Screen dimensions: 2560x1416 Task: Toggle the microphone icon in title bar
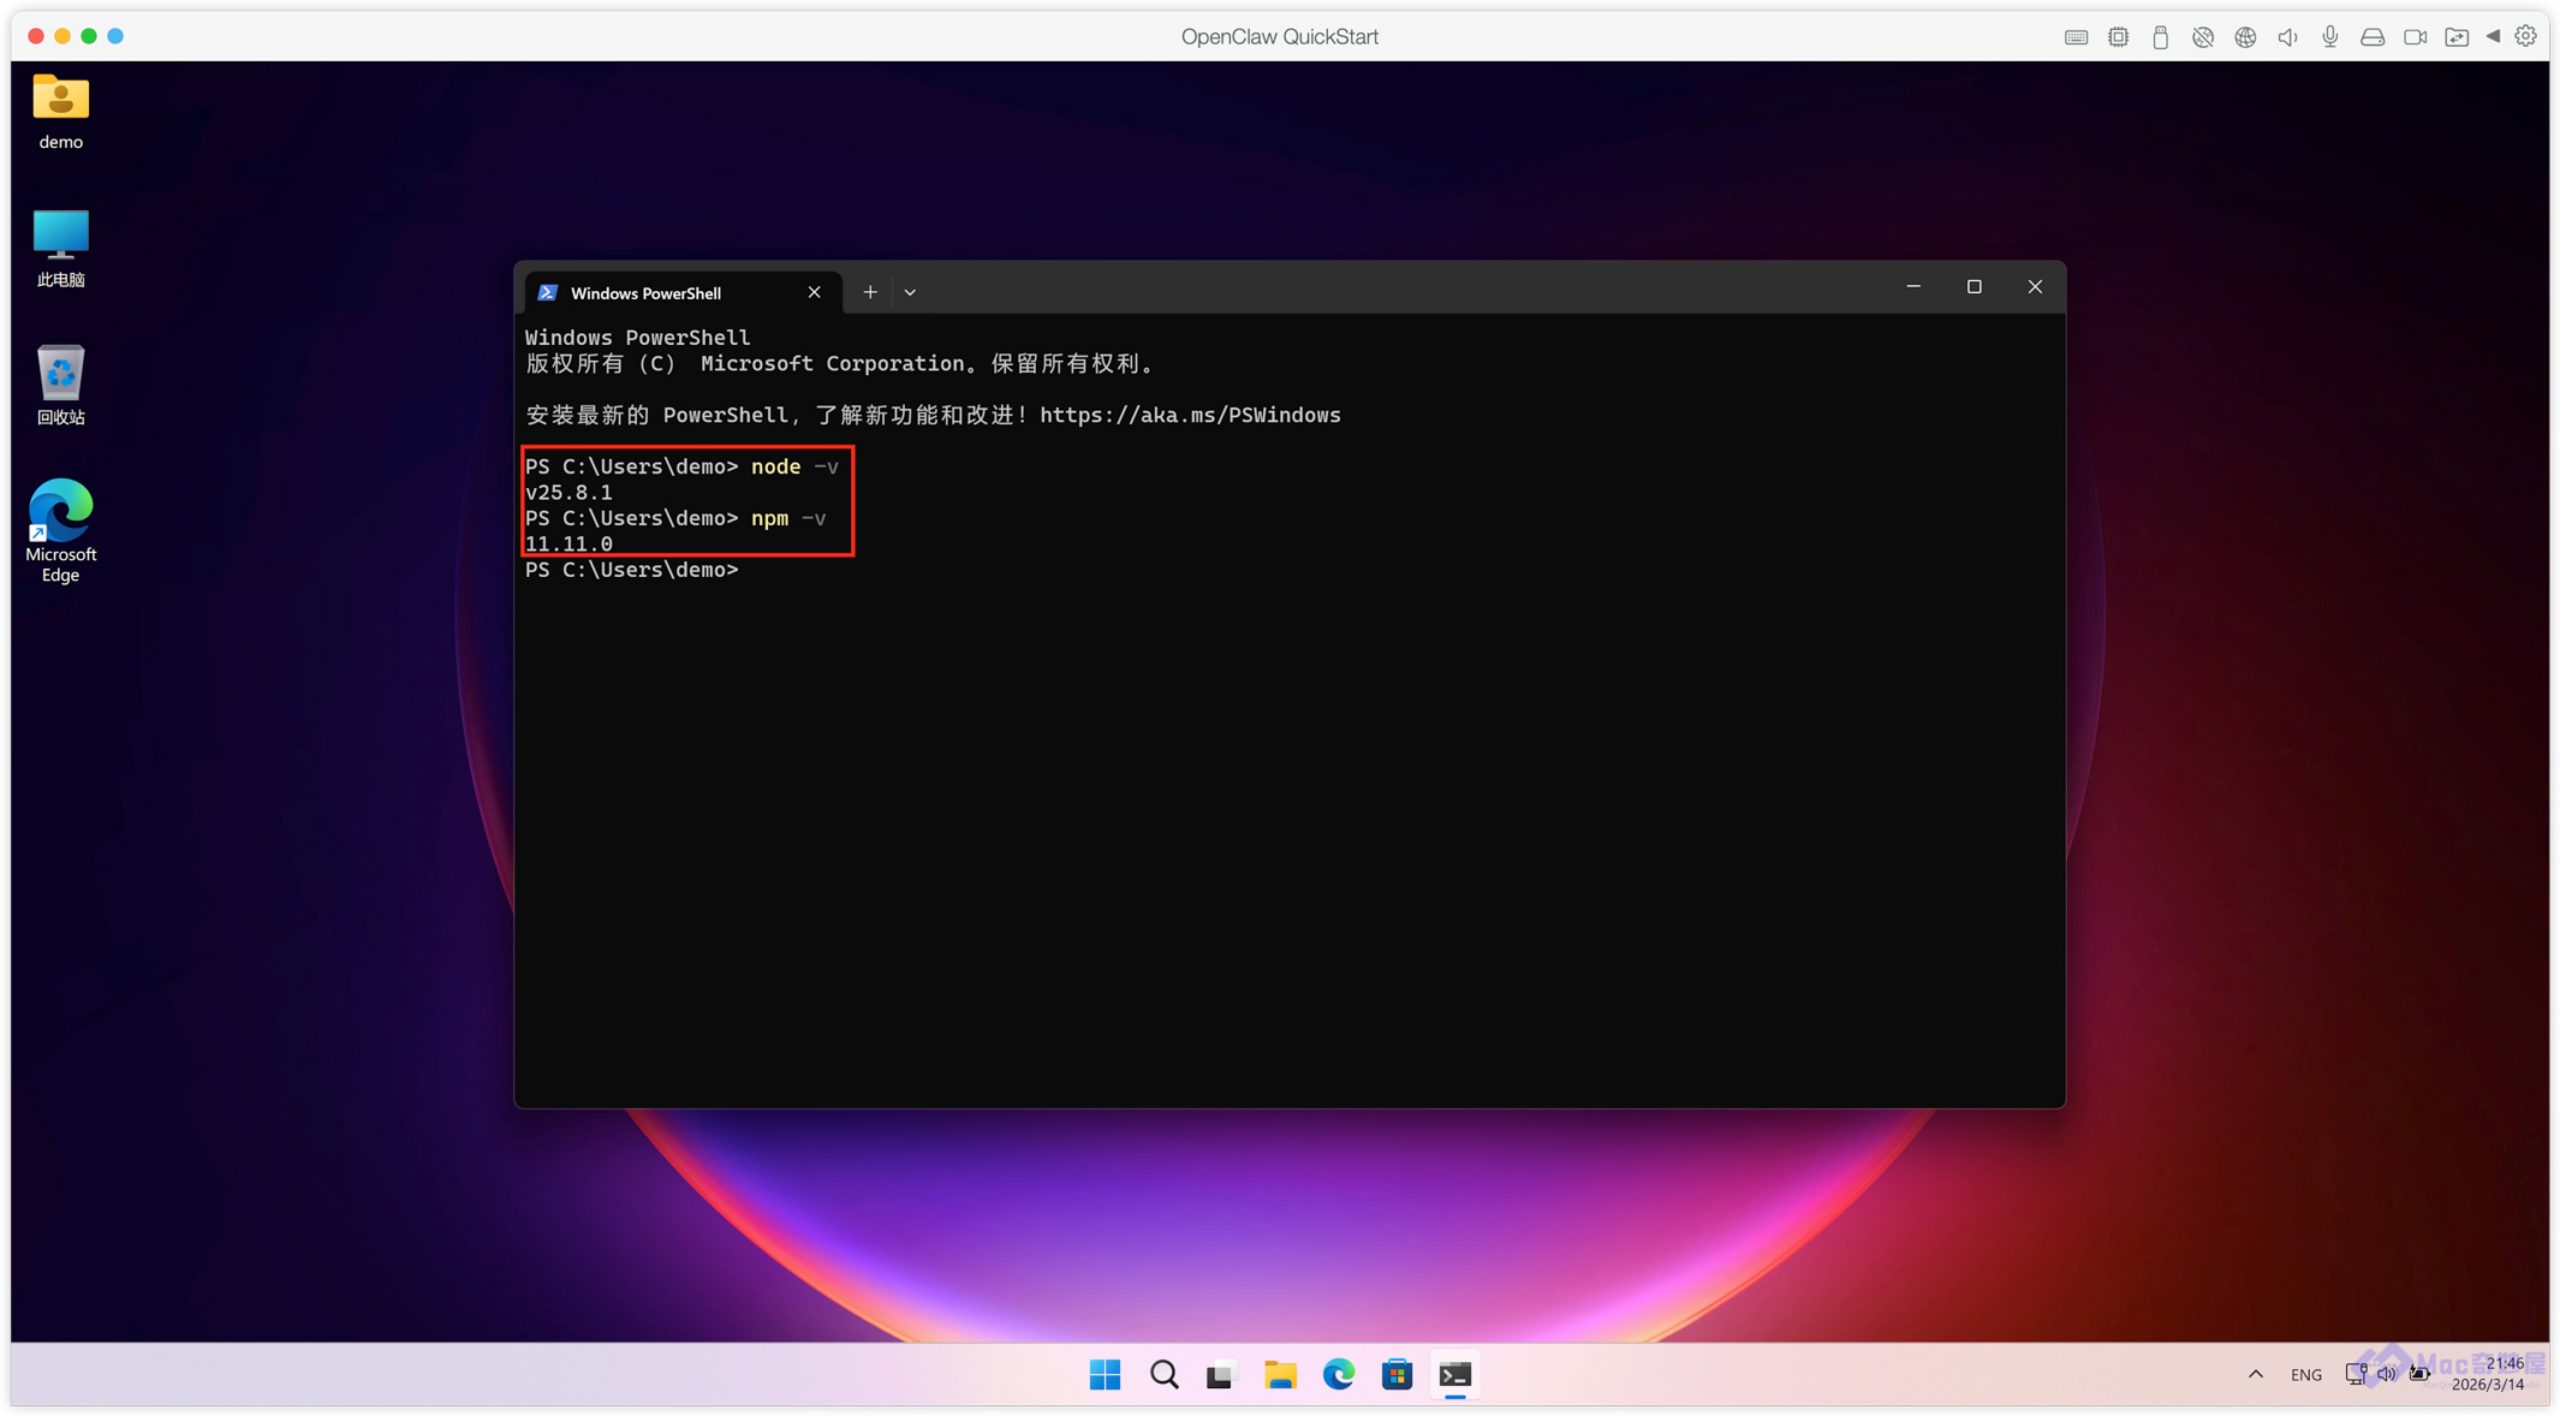pos(2329,37)
